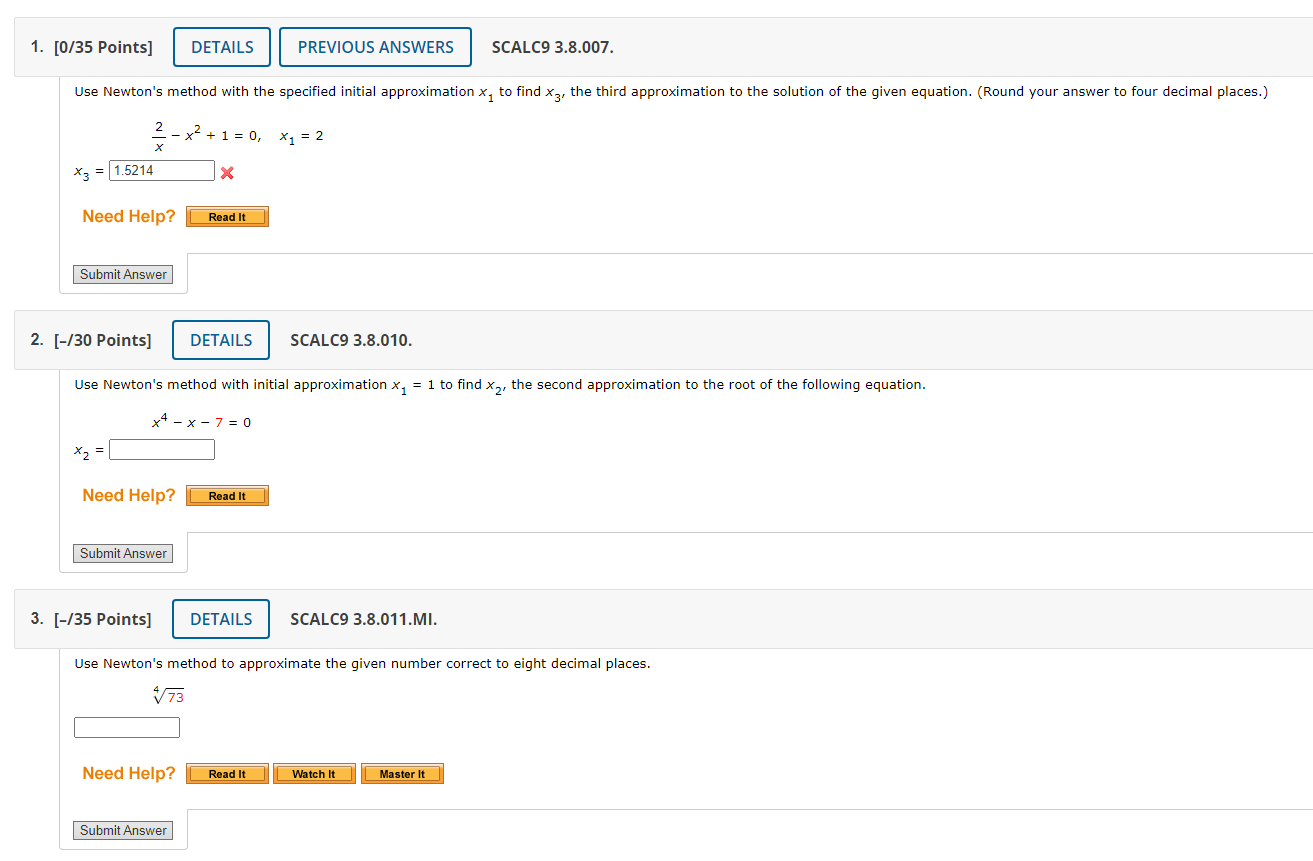Select the empty x2 answer box

click(x=161, y=449)
